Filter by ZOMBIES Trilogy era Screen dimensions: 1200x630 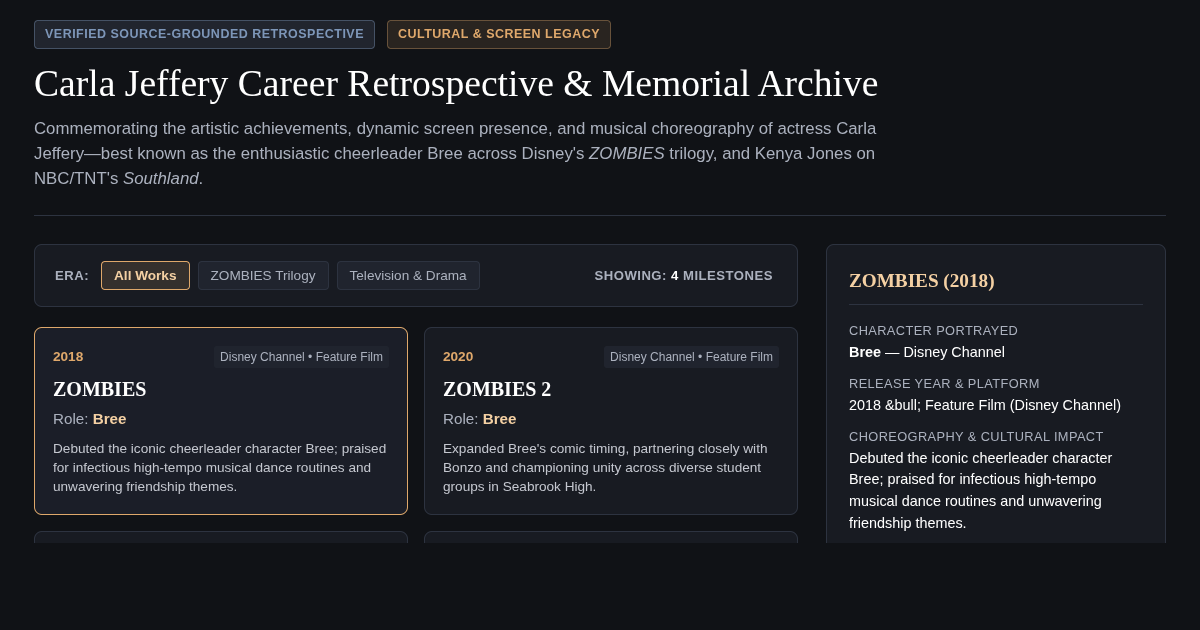point(263,275)
